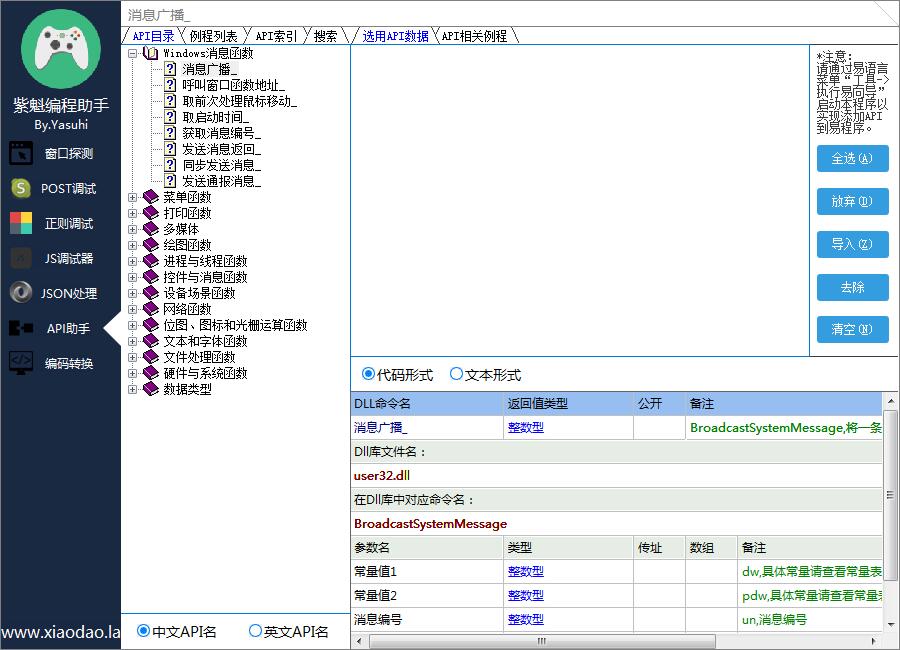
Task: Collapse the Windows消息函数 tree node
Action: [x=133, y=53]
